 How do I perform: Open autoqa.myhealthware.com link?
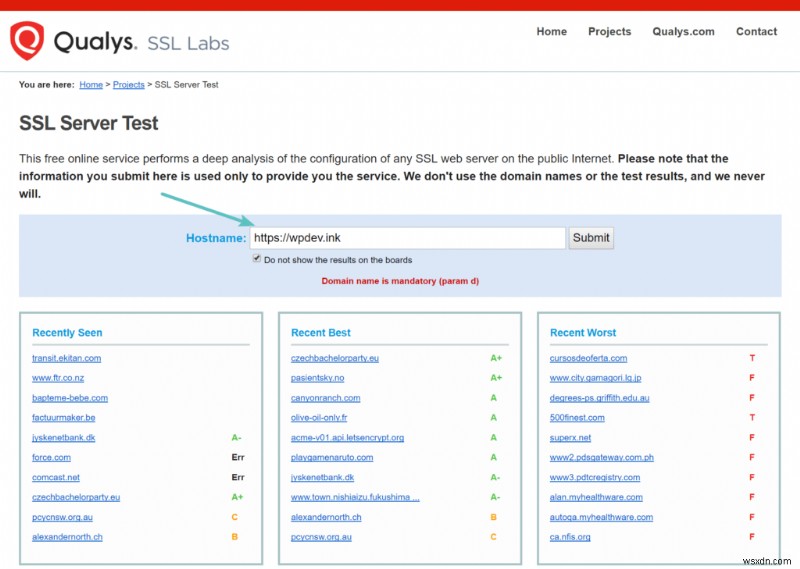click(x=601, y=517)
